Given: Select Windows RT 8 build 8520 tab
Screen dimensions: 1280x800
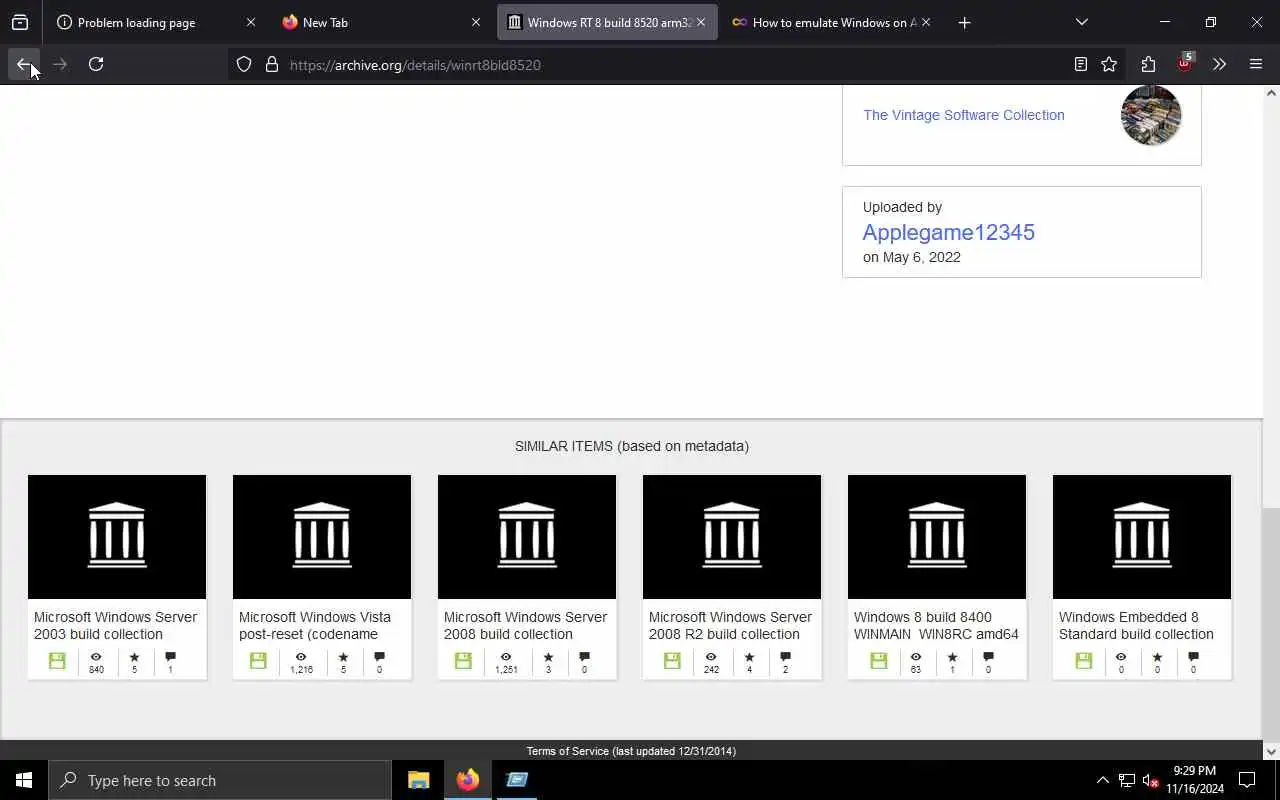Looking at the screenshot, I should [x=607, y=22].
